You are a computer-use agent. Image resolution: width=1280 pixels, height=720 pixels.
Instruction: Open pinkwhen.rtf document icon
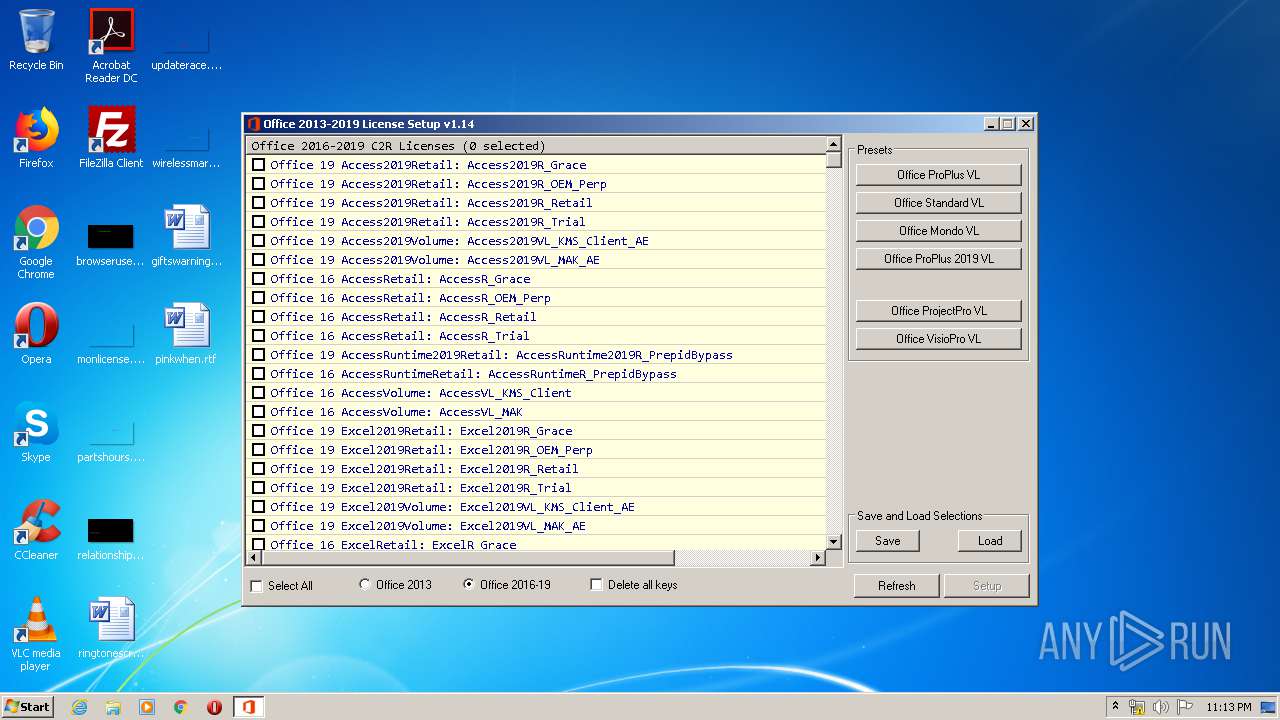point(187,334)
